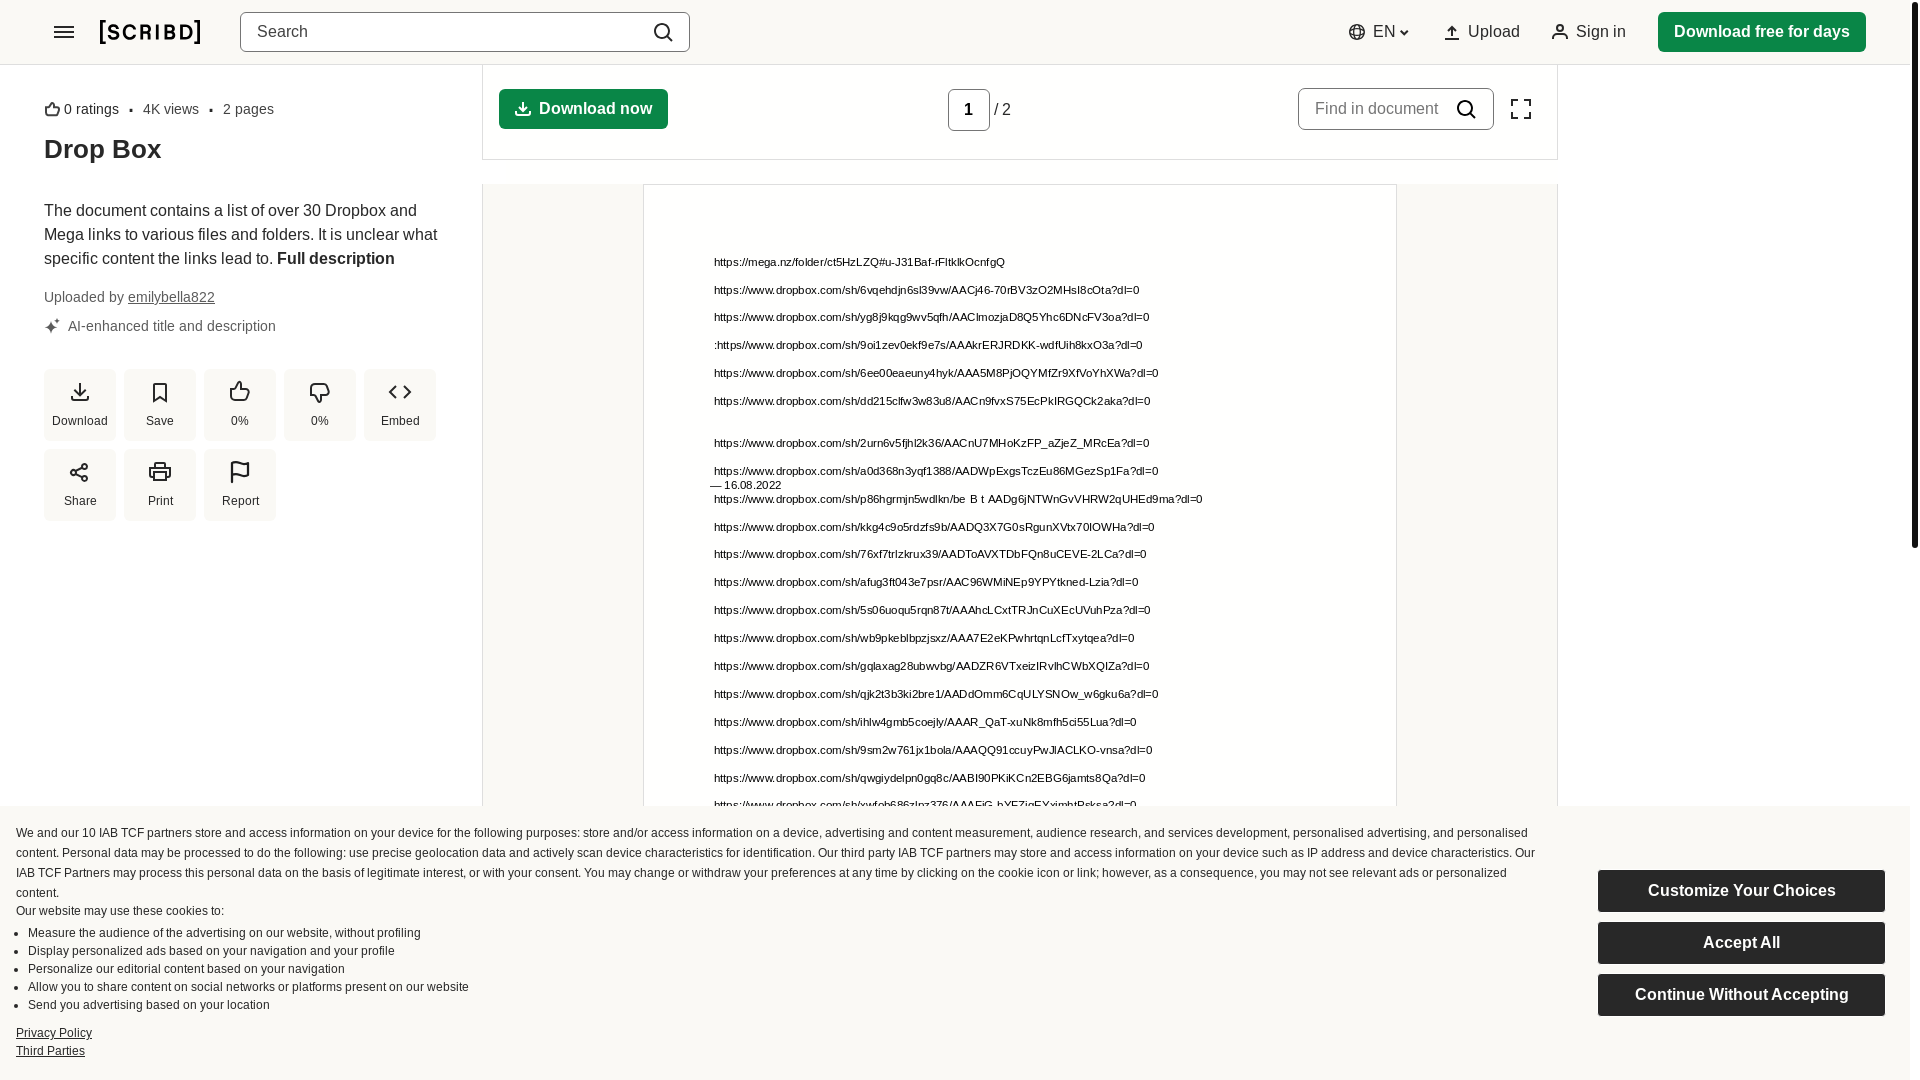Viewport: 1920px width, 1080px height.
Task: Click the Download icon in sidebar
Action: [80, 405]
